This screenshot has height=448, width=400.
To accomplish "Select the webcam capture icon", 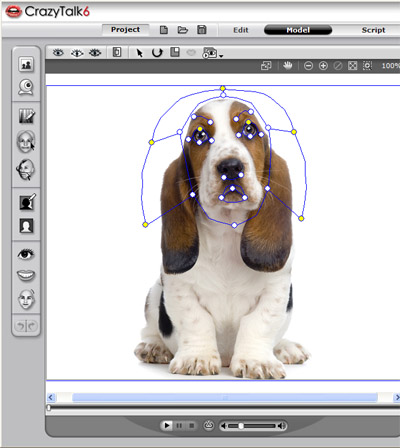I will (26, 87).
